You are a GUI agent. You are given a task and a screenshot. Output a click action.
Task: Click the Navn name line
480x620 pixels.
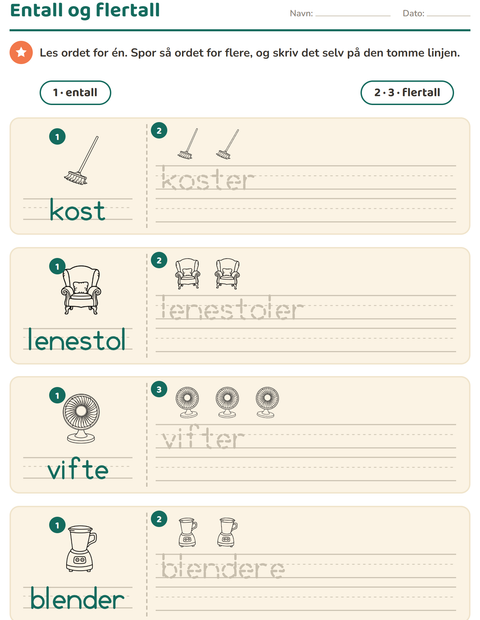[x=353, y=15]
